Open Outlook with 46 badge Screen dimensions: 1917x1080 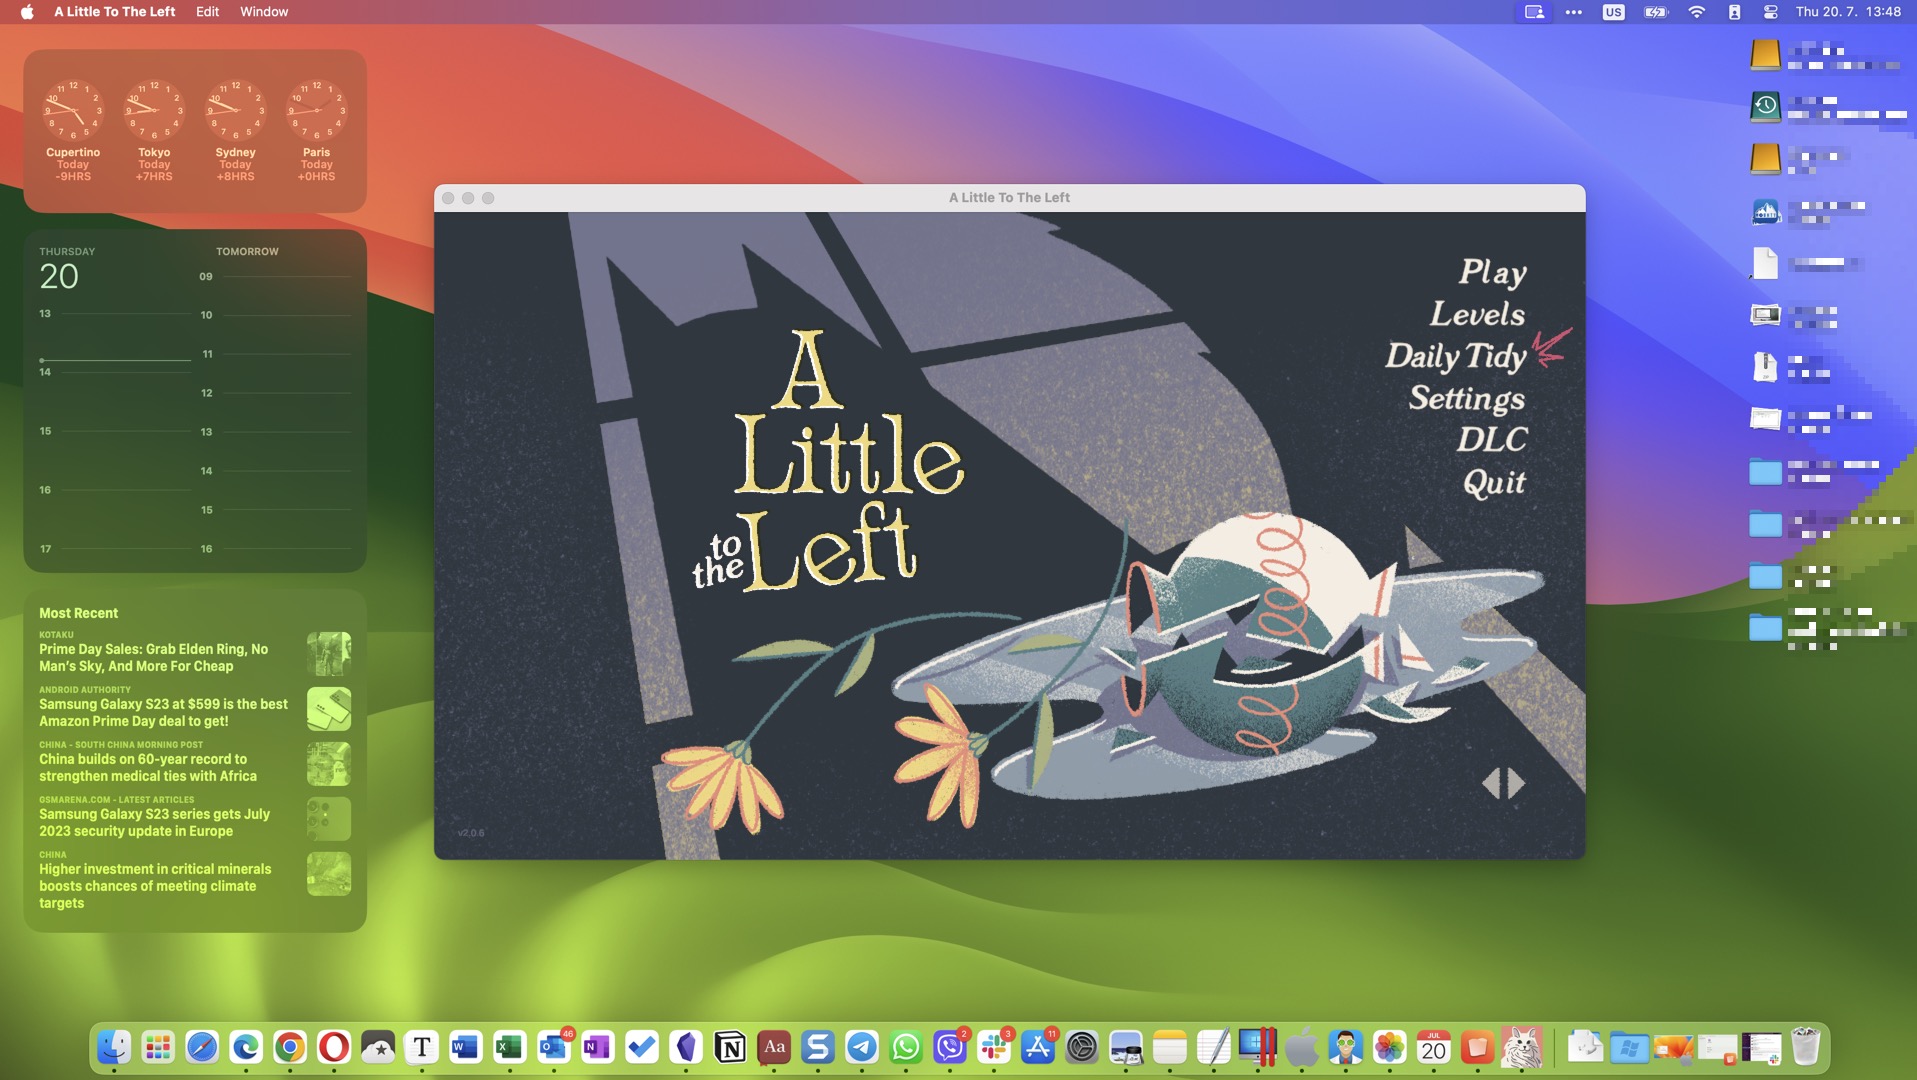554,1047
